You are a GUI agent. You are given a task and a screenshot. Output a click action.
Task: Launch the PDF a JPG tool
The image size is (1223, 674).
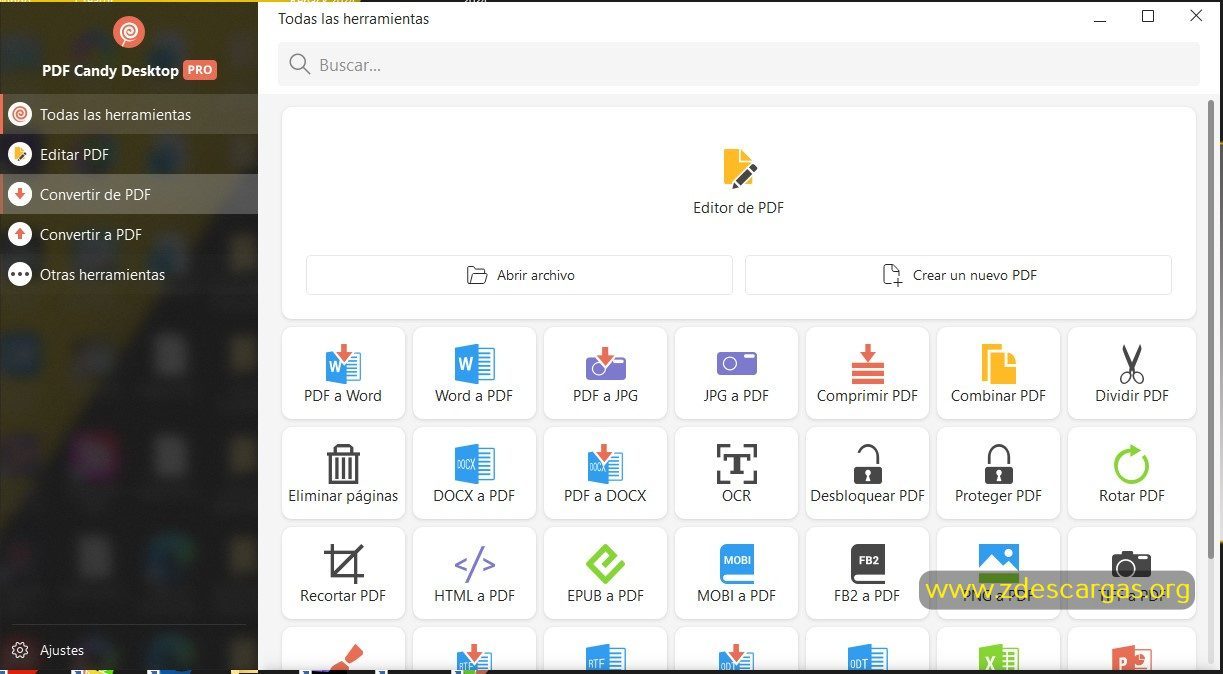click(605, 373)
